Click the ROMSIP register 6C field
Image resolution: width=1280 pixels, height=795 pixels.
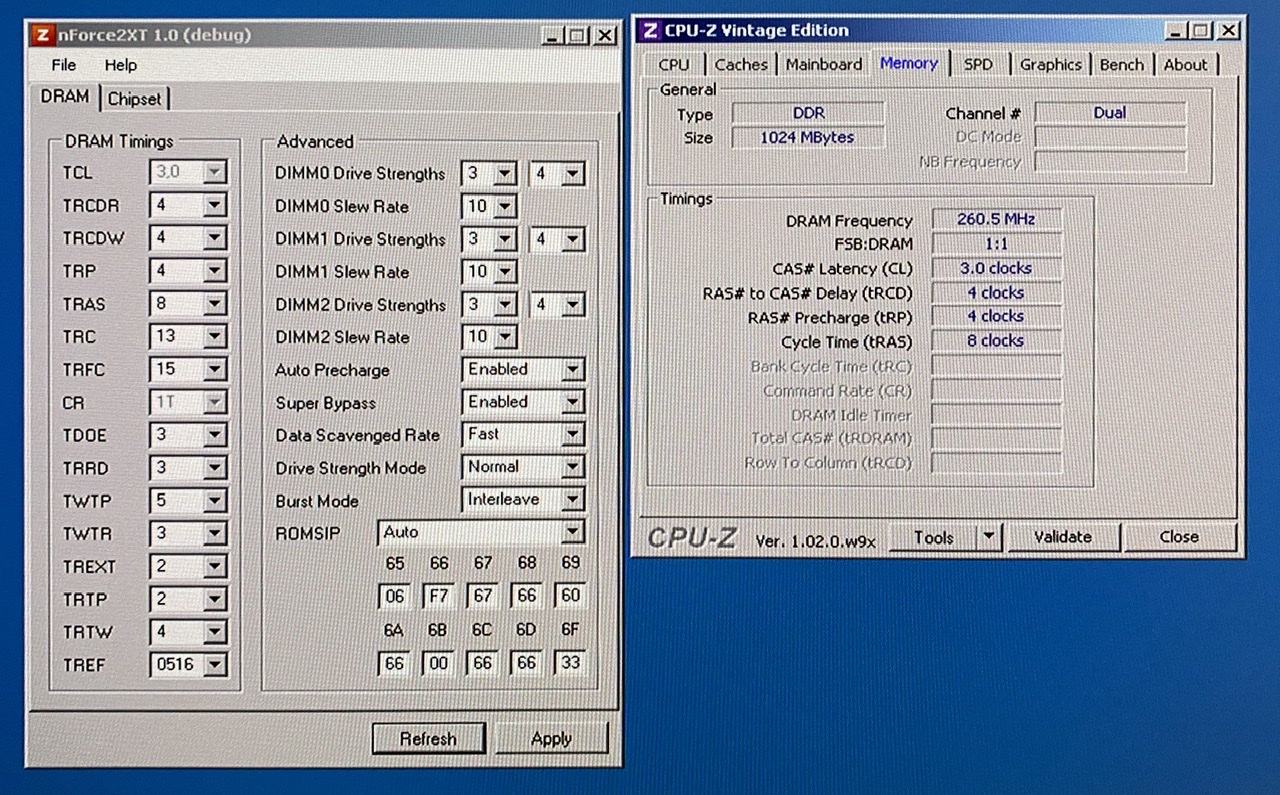pos(483,663)
